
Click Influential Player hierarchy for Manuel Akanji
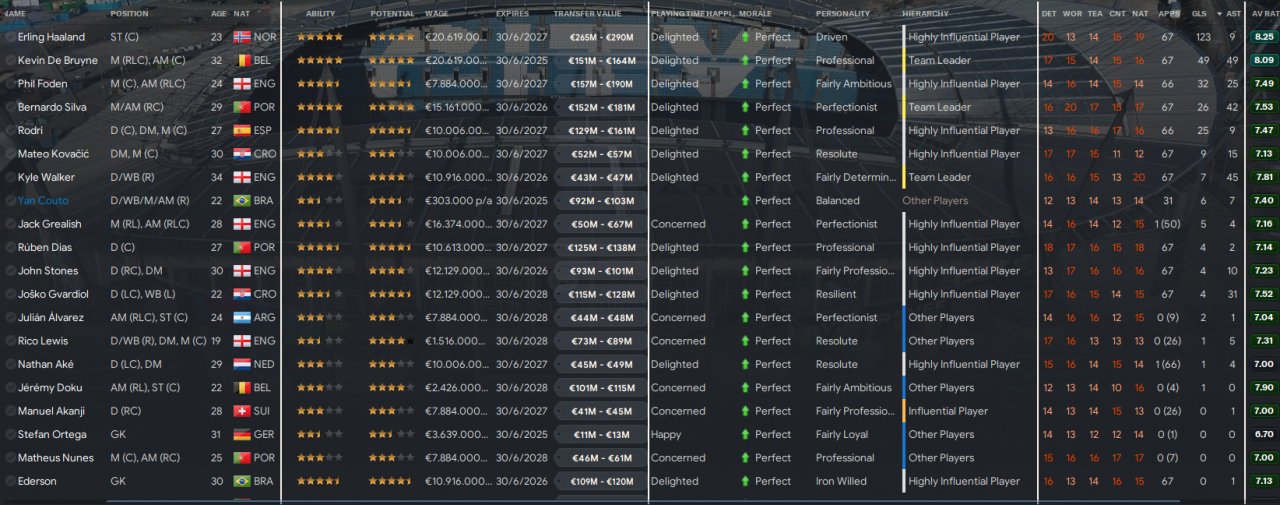948,411
